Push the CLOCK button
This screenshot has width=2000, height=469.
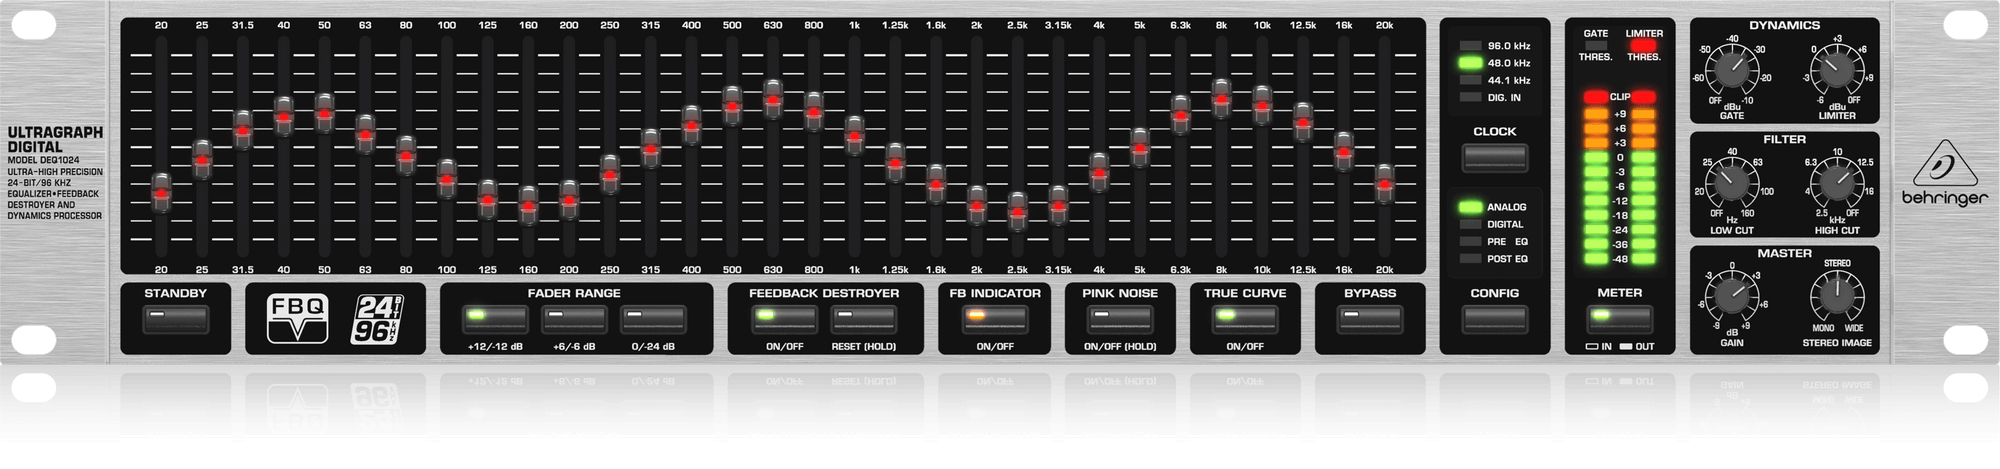(x=1495, y=158)
